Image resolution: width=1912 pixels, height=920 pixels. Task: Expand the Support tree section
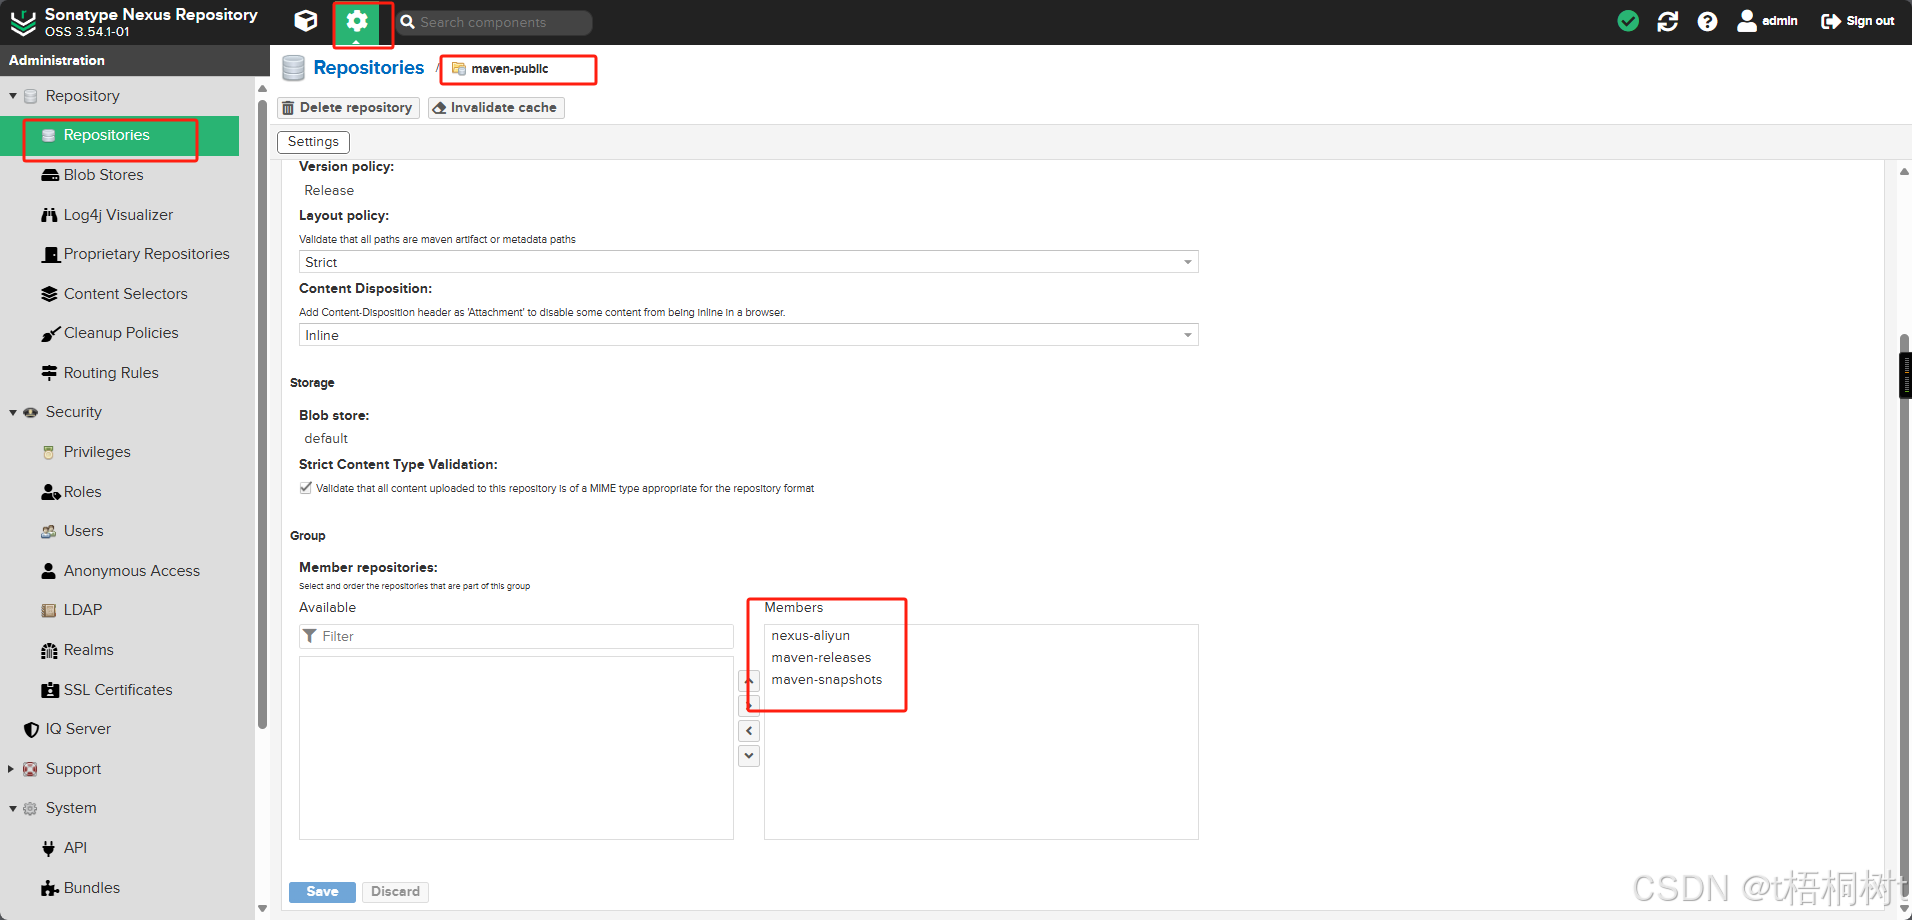11,769
